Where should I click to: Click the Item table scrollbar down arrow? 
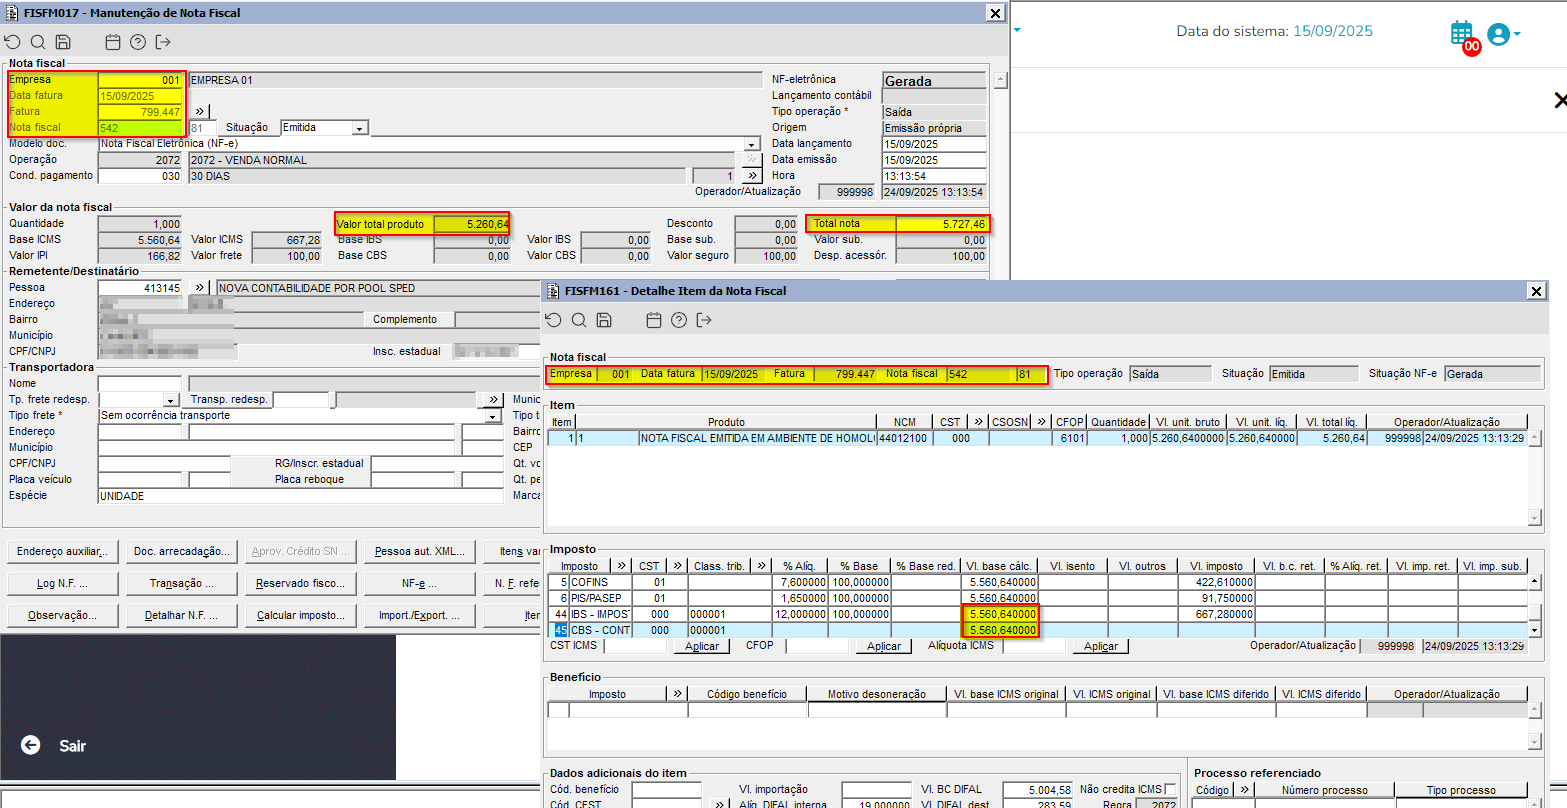[1535, 518]
